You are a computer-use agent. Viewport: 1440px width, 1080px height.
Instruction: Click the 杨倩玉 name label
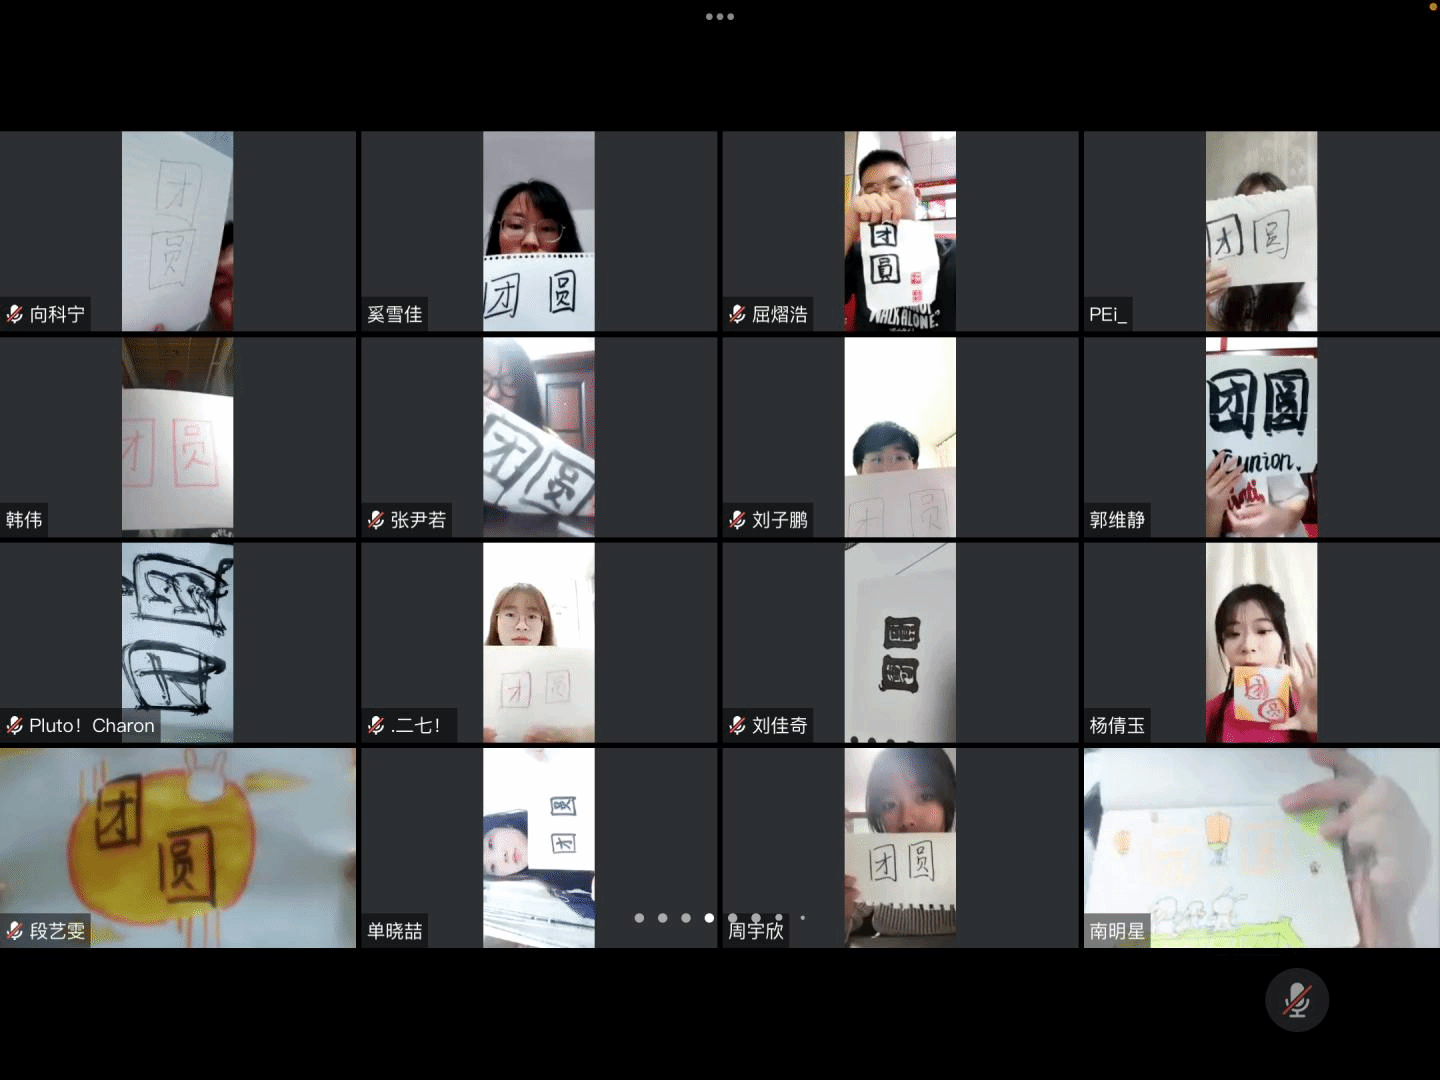point(1116,726)
